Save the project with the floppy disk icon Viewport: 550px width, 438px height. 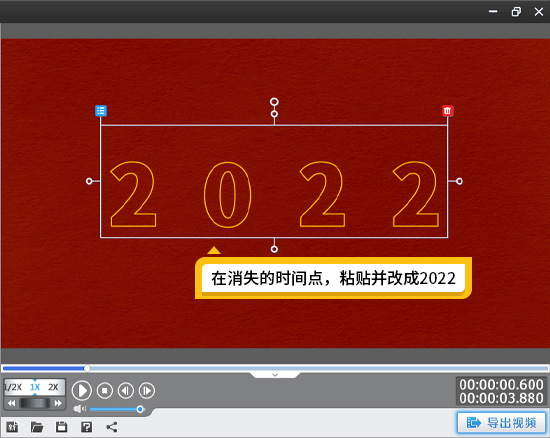click(x=61, y=427)
